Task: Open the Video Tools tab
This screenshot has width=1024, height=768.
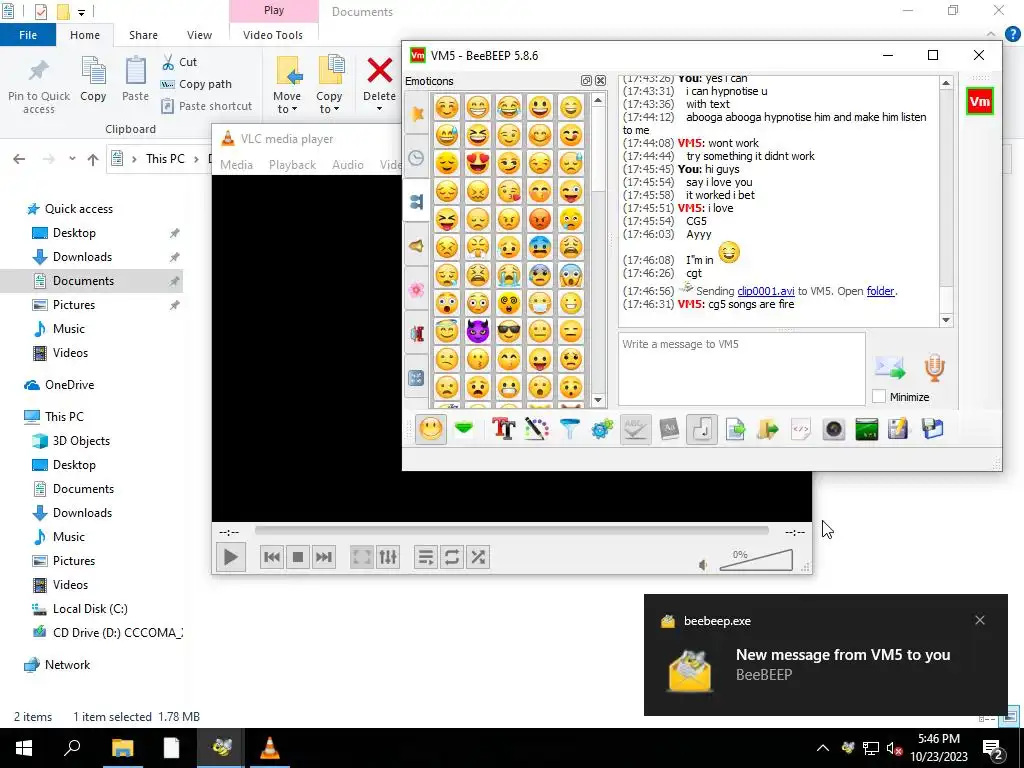Action: coord(273,35)
